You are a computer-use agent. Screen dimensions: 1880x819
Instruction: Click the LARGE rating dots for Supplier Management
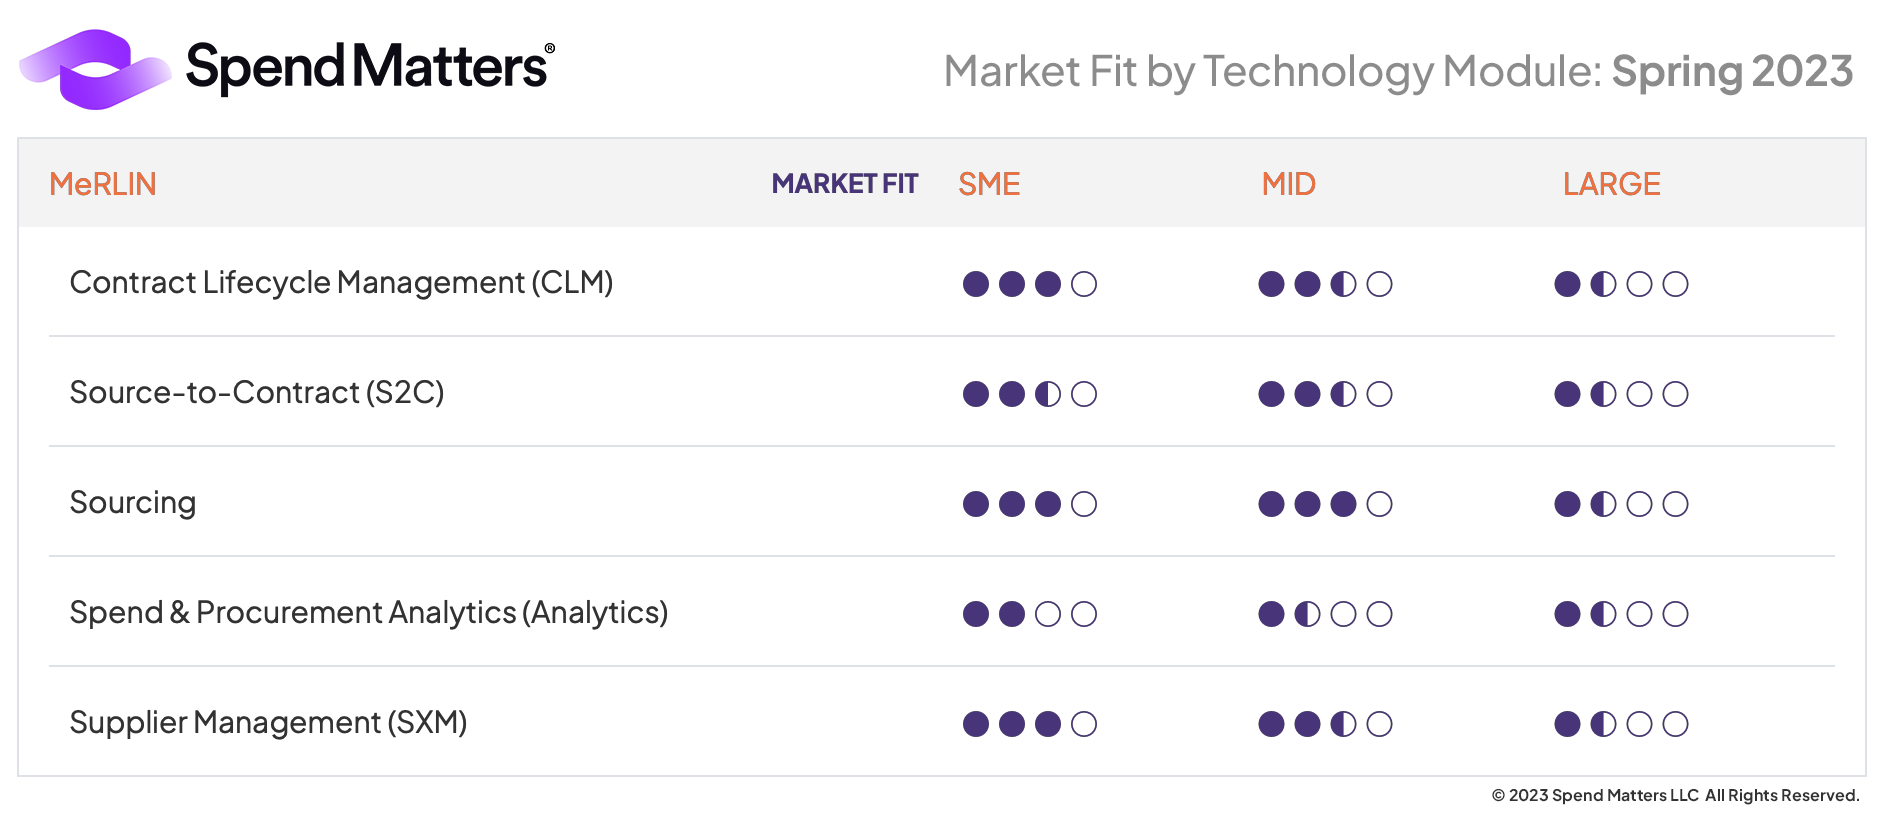point(1621,724)
